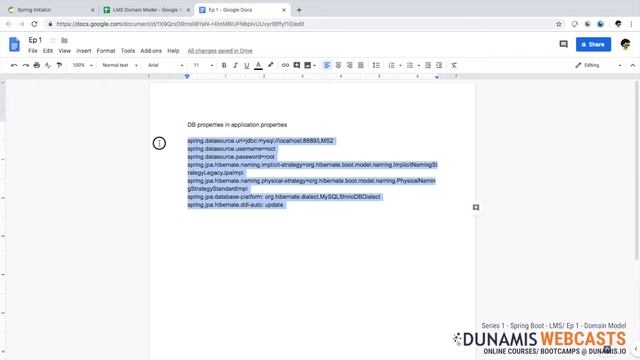Screen dimensions: 640x360
Task: Open the line spacing options
Action: pos(376,65)
